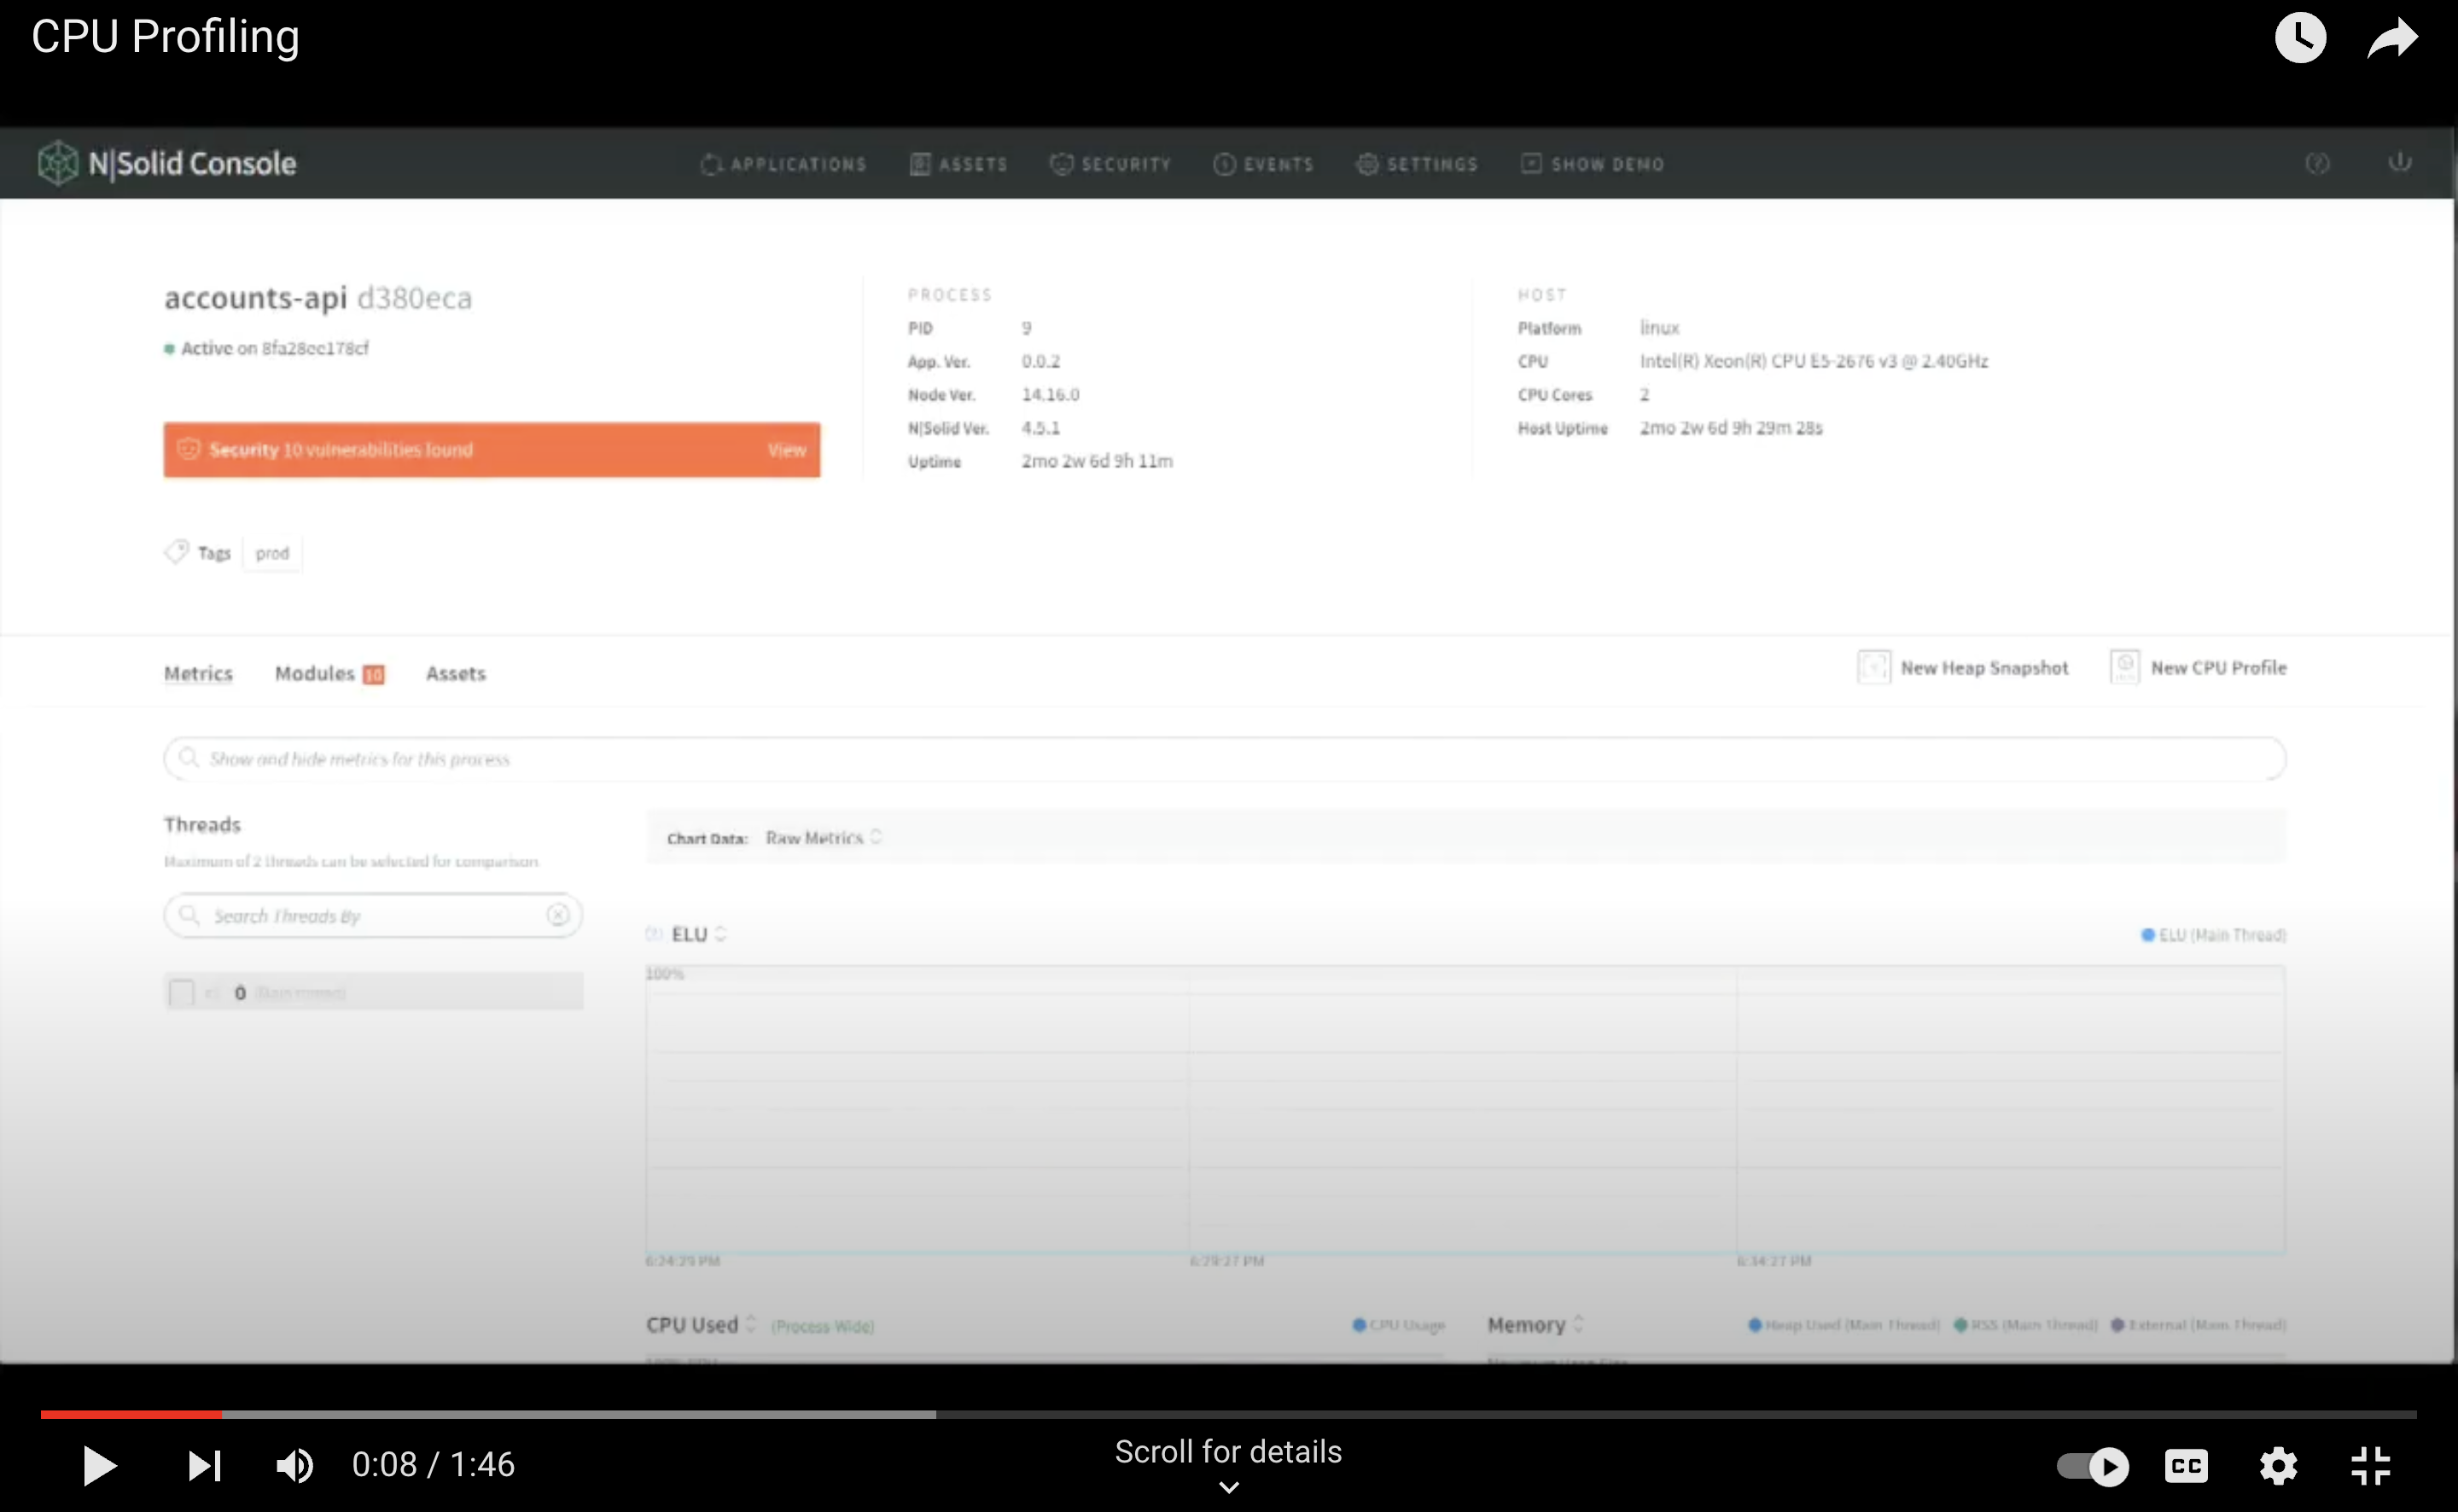Viewport: 2458px width, 1512px height.
Task: Play the CPU Profiling video
Action: tap(98, 1466)
